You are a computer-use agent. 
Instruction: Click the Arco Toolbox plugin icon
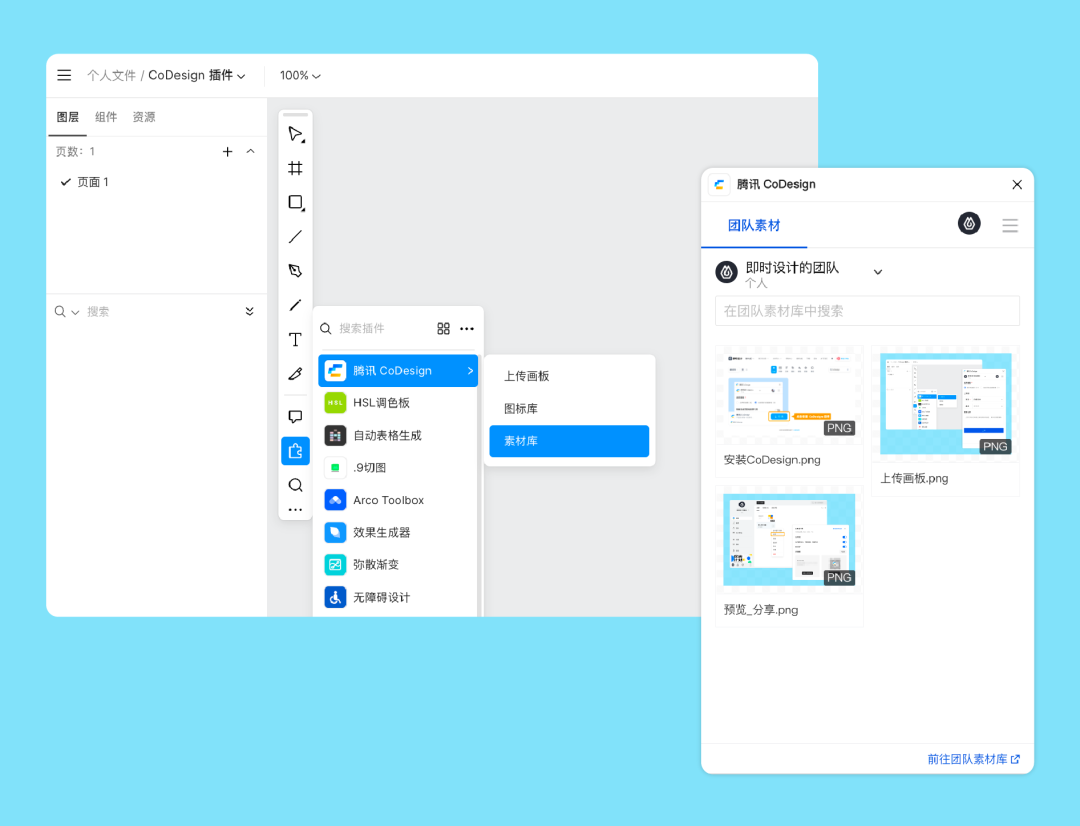pyautogui.click(x=335, y=500)
